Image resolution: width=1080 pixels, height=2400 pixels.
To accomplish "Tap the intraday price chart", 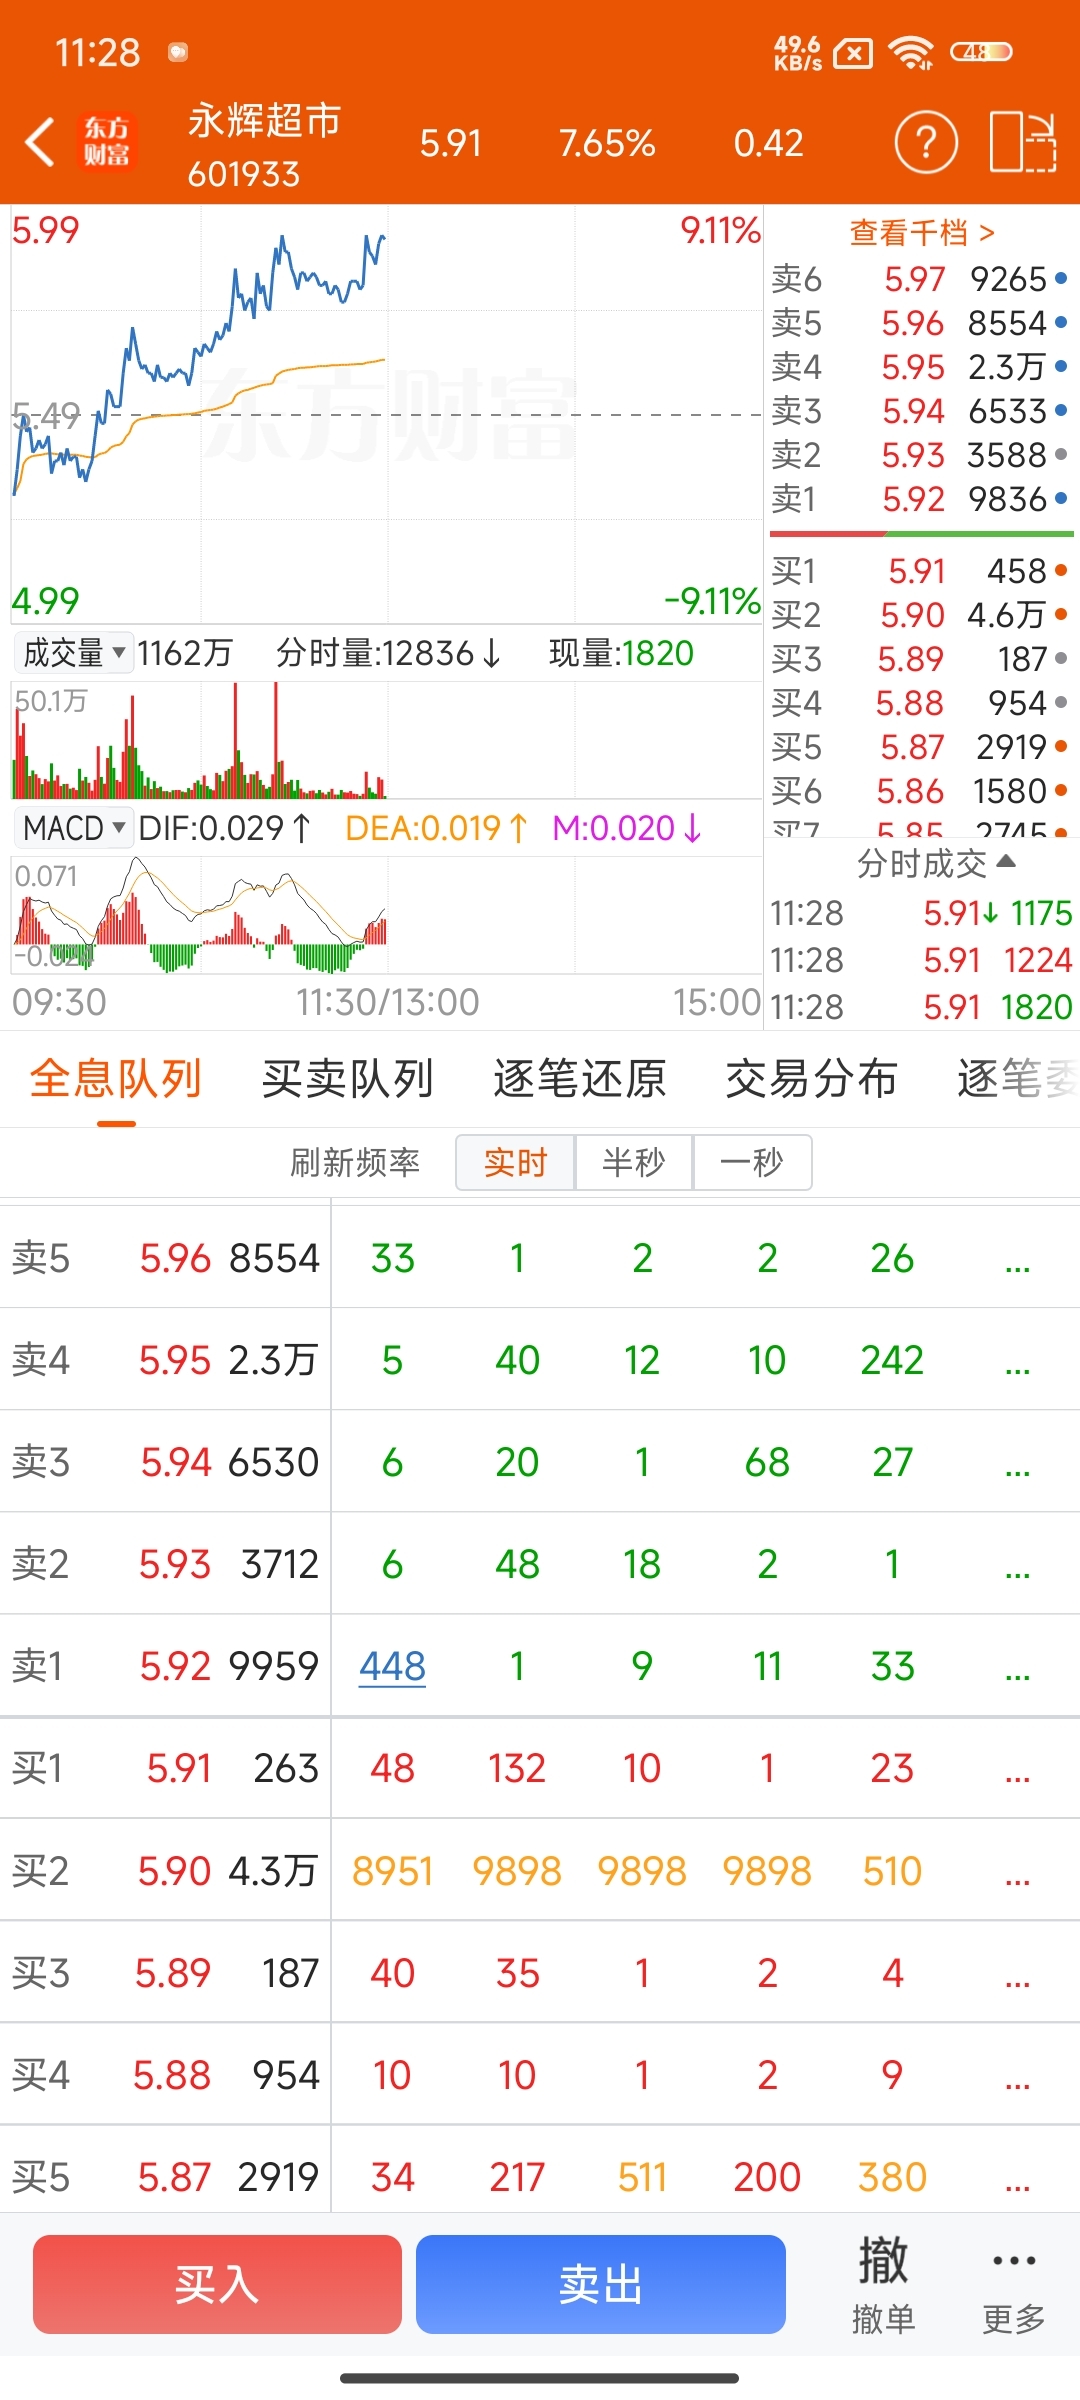I will pos(387,414).
